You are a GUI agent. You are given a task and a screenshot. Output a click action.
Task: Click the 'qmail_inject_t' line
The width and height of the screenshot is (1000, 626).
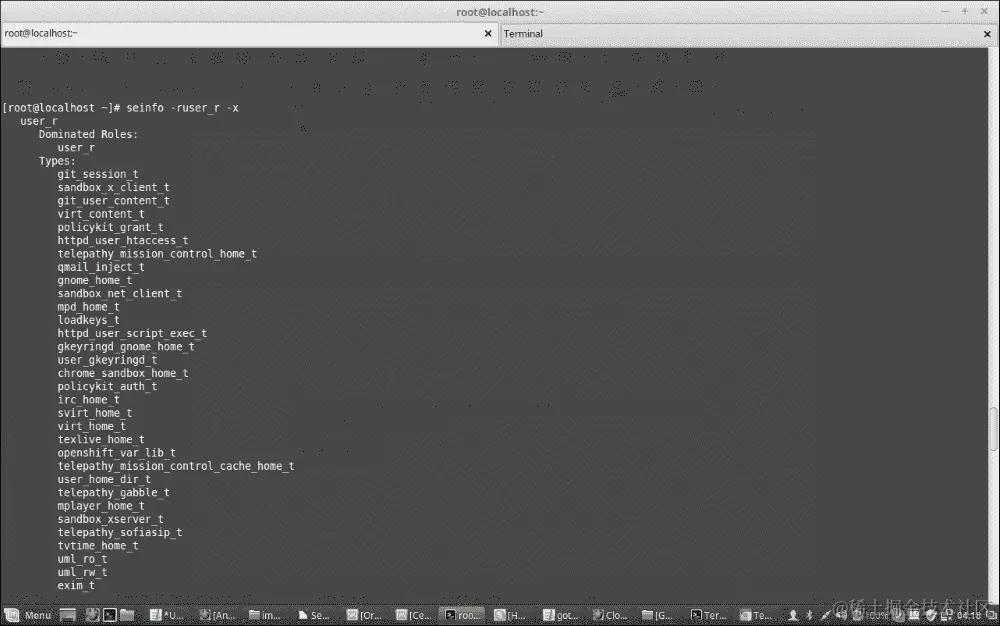point(101,267)
